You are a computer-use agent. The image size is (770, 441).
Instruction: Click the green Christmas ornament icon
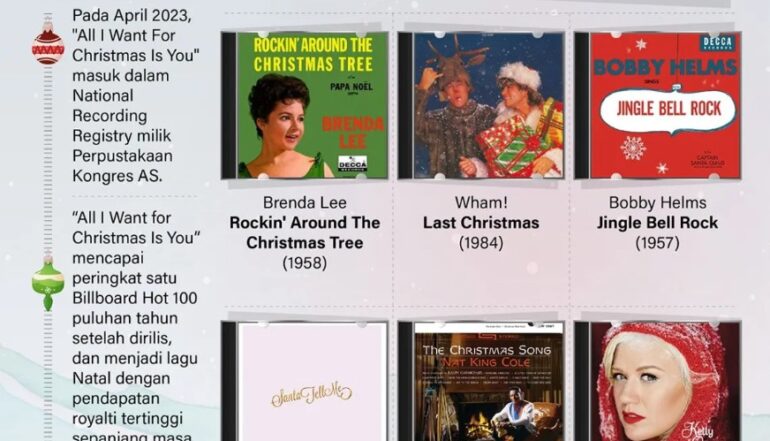point(48,285)
